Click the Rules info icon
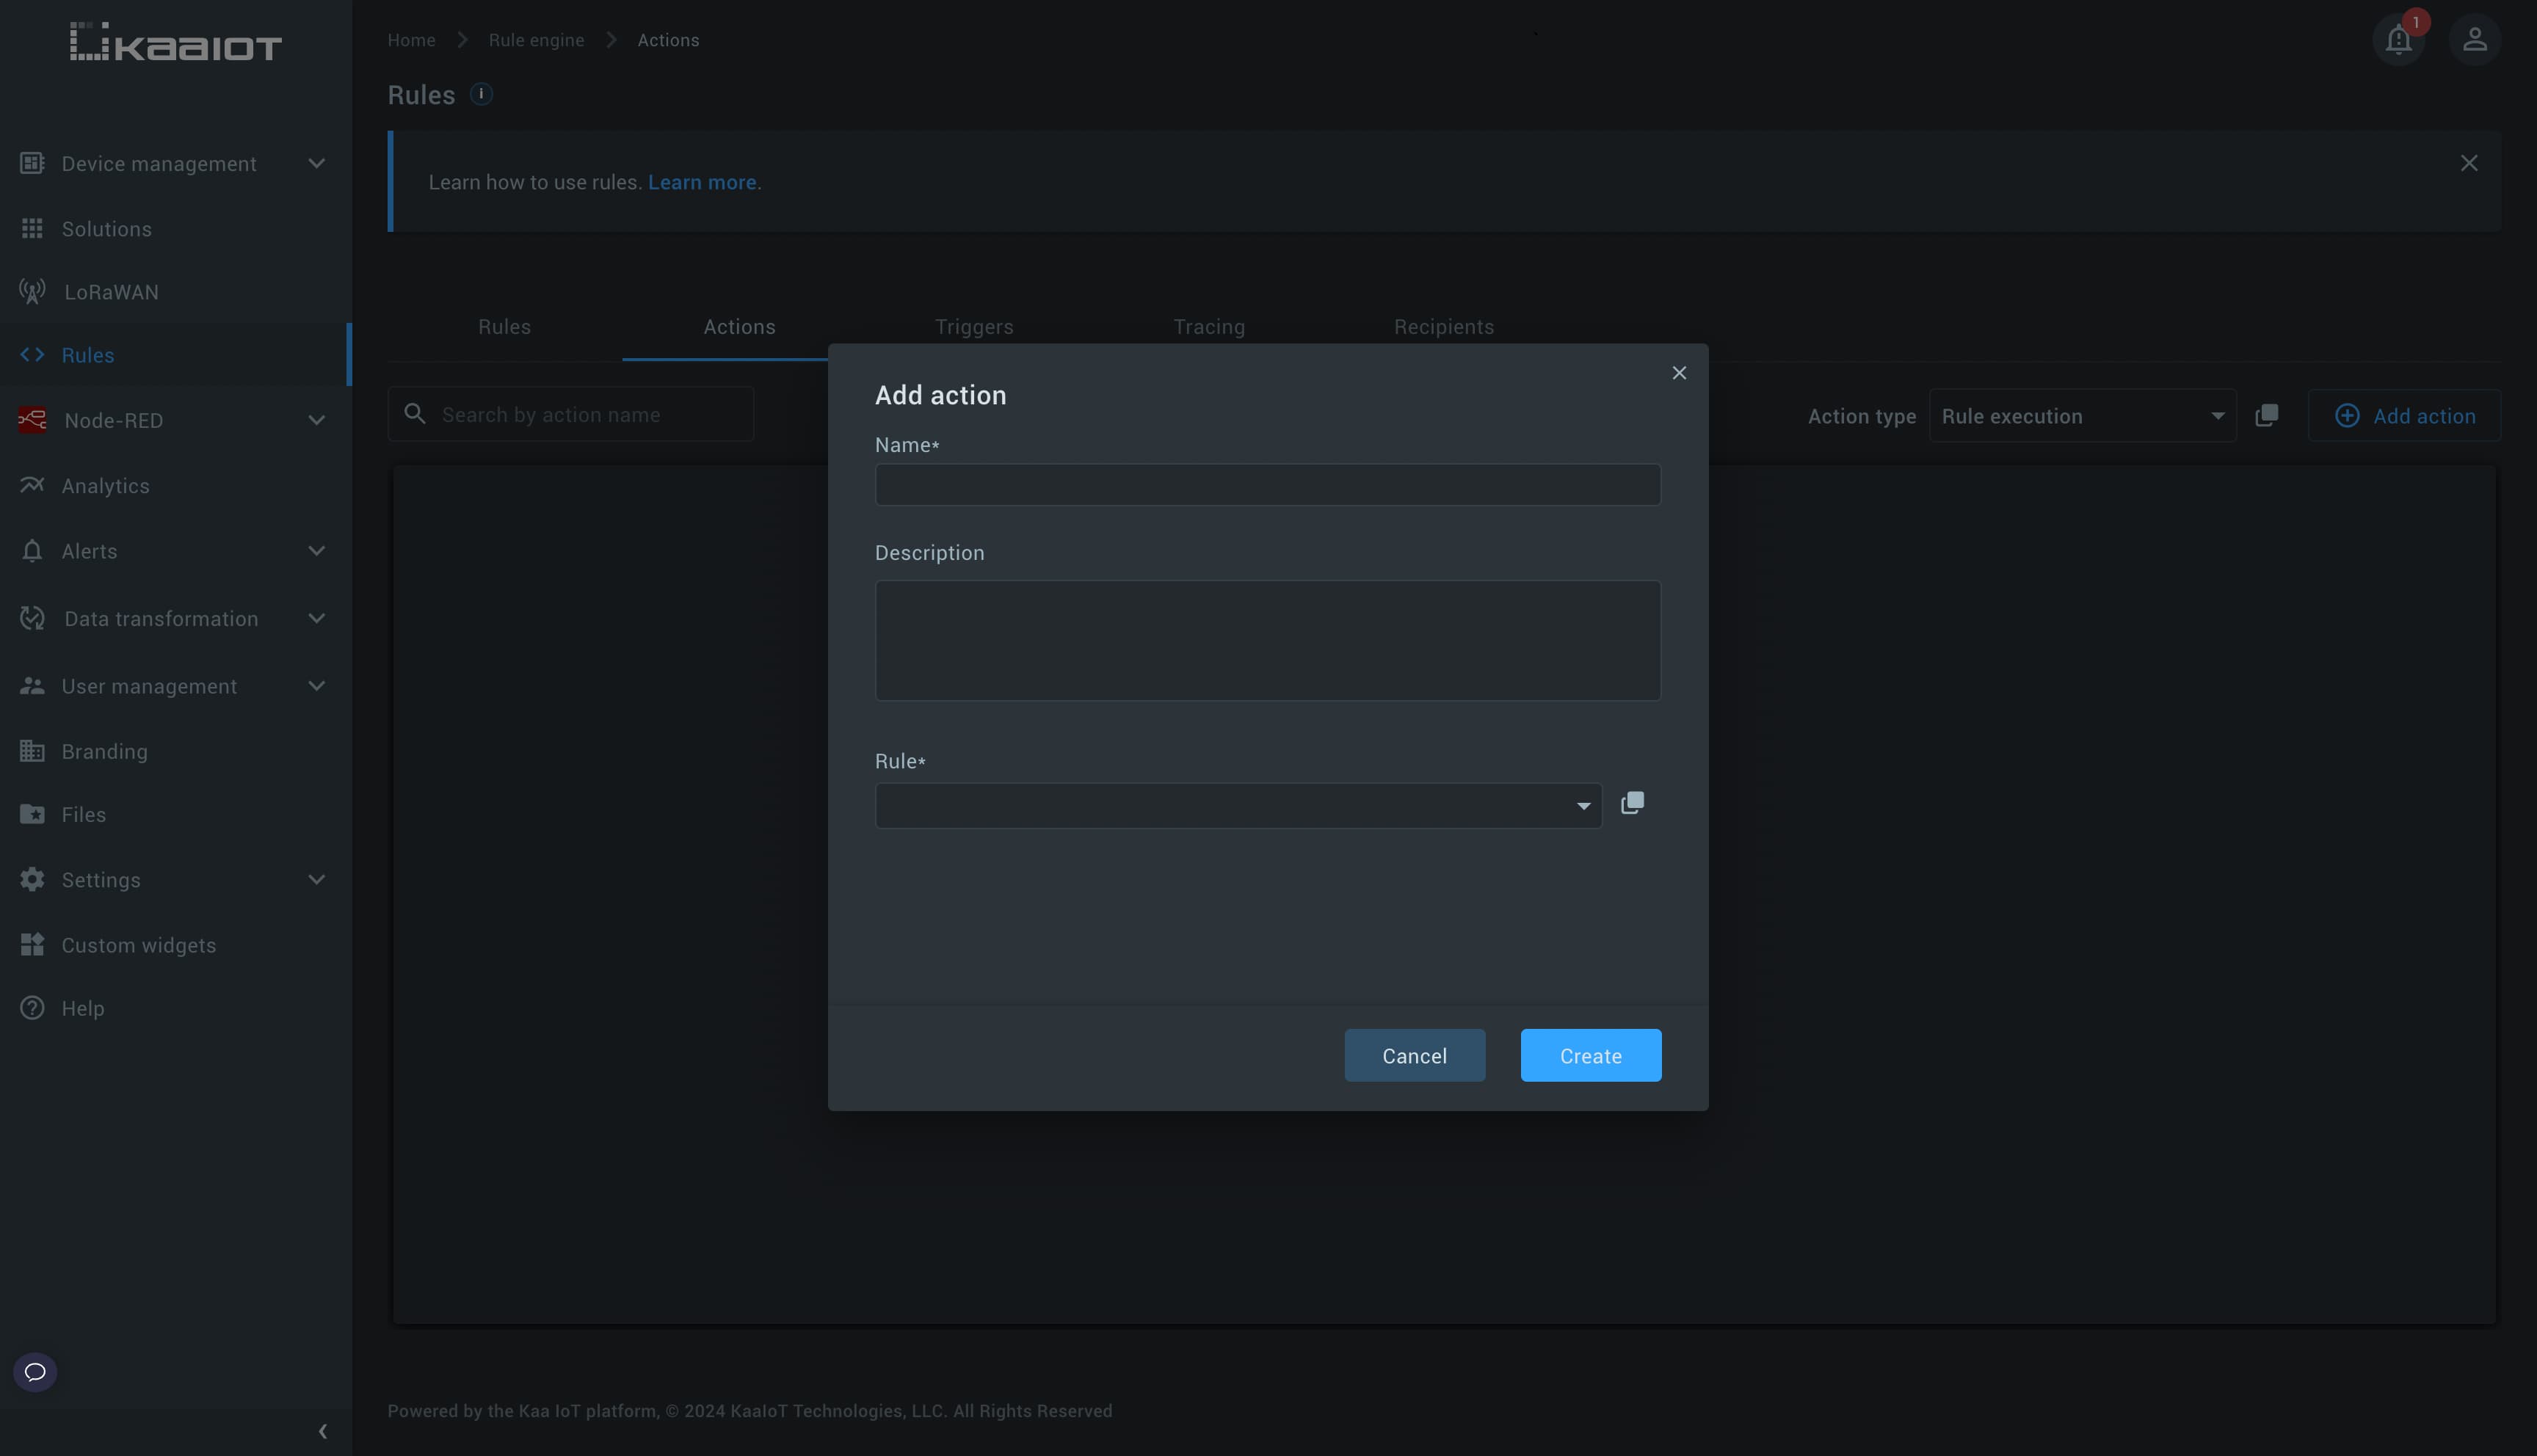This screenshot has width=2537, height=1456. [481, 94]
